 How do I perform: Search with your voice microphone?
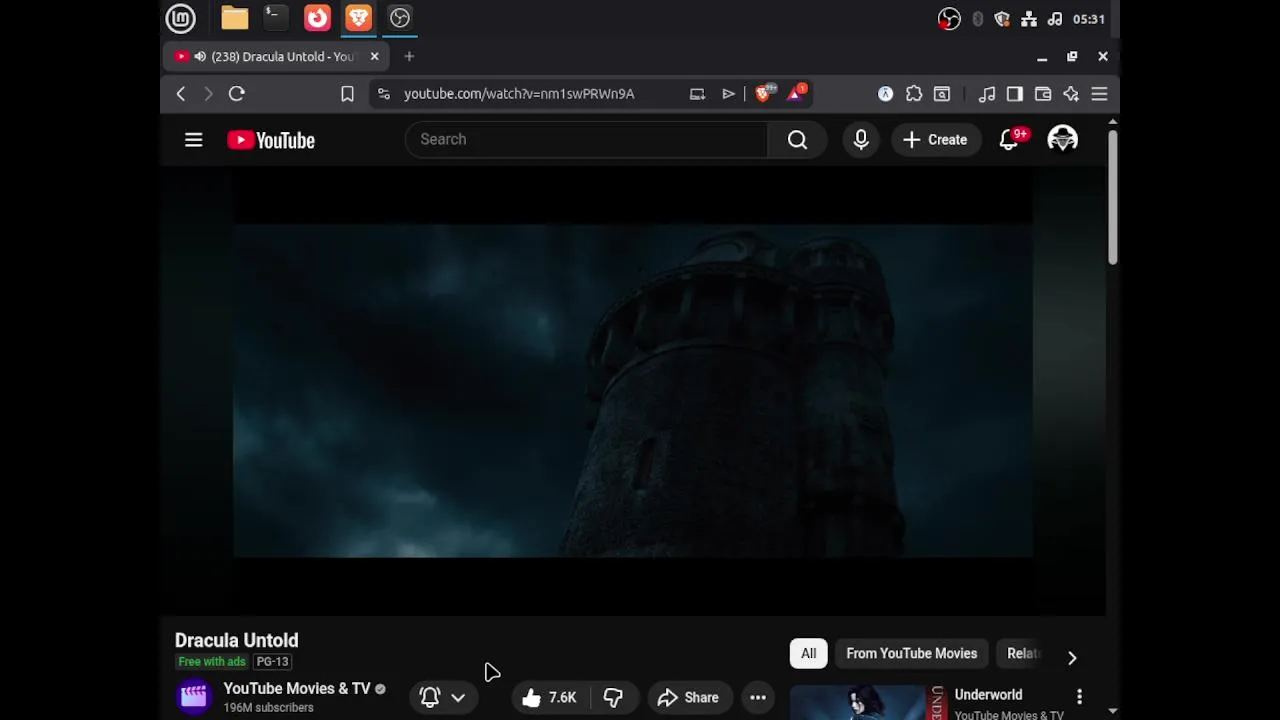pyautogui.click(x=861, y=140)
